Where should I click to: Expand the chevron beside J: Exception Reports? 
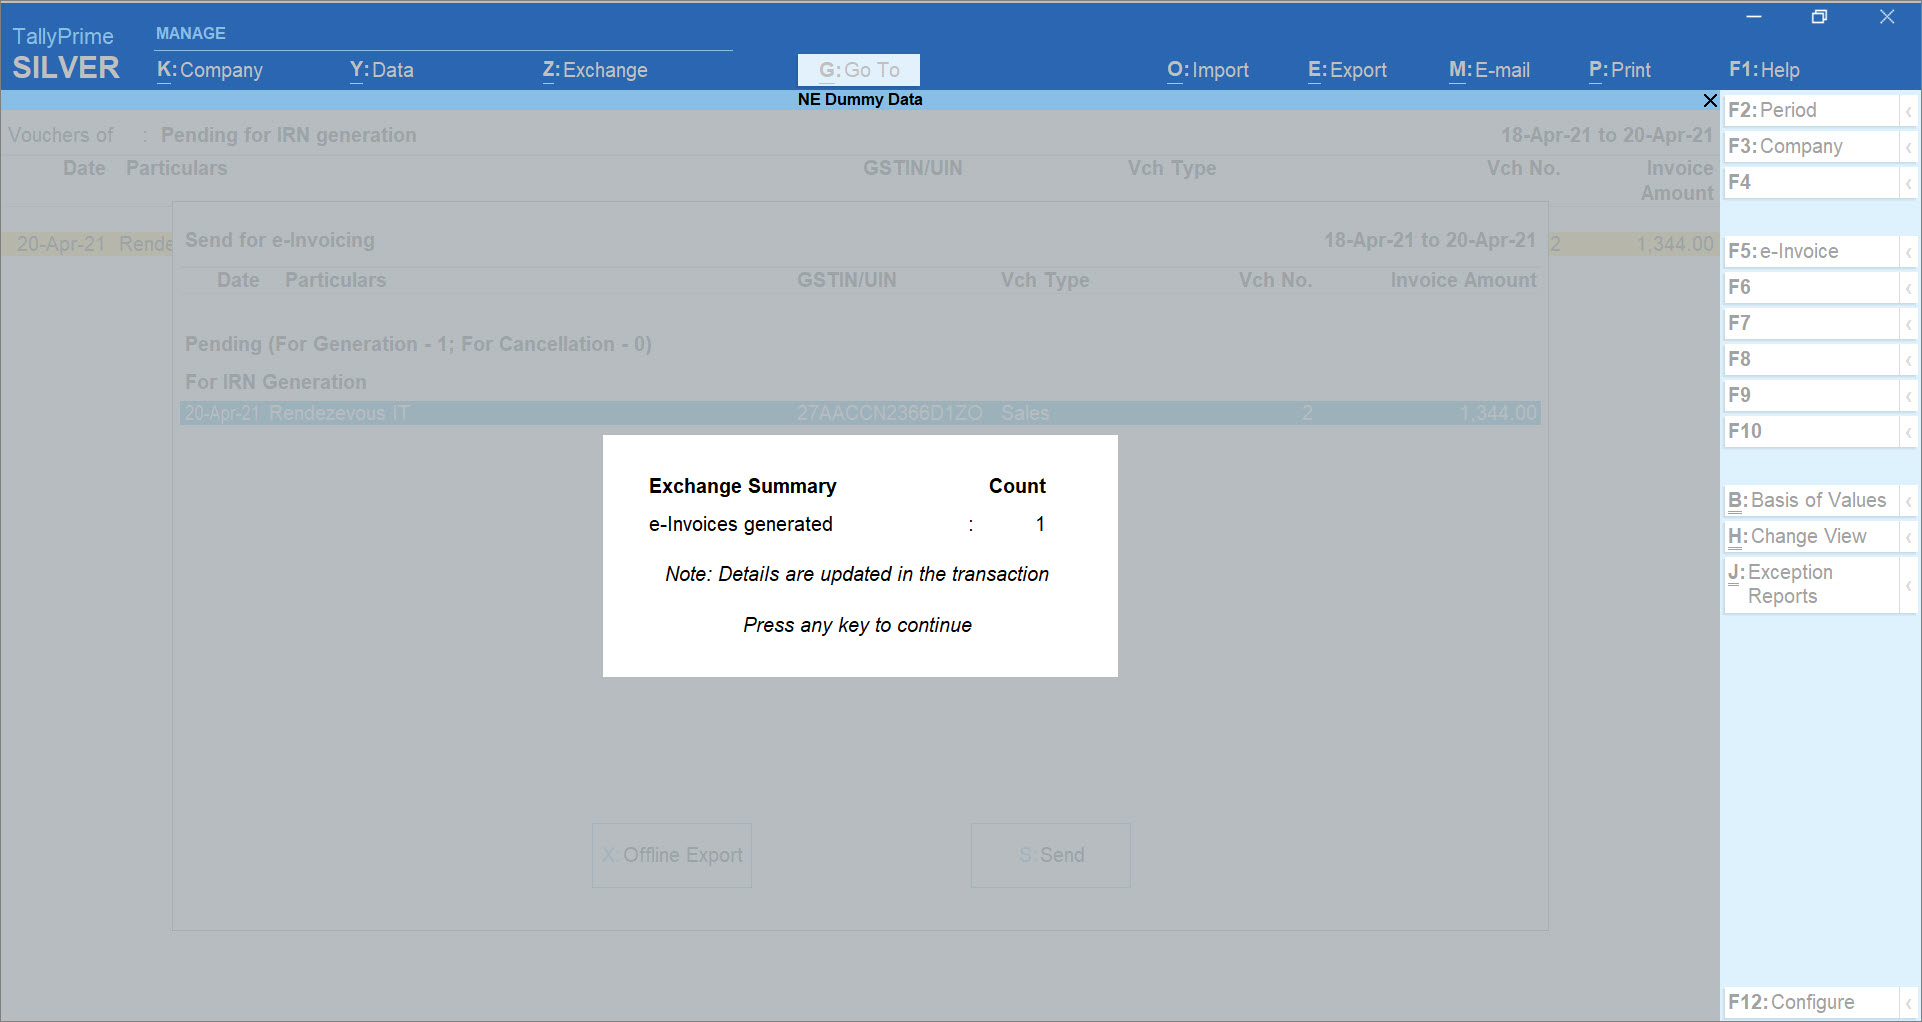pyautogui.click(x=1908, y=585)
